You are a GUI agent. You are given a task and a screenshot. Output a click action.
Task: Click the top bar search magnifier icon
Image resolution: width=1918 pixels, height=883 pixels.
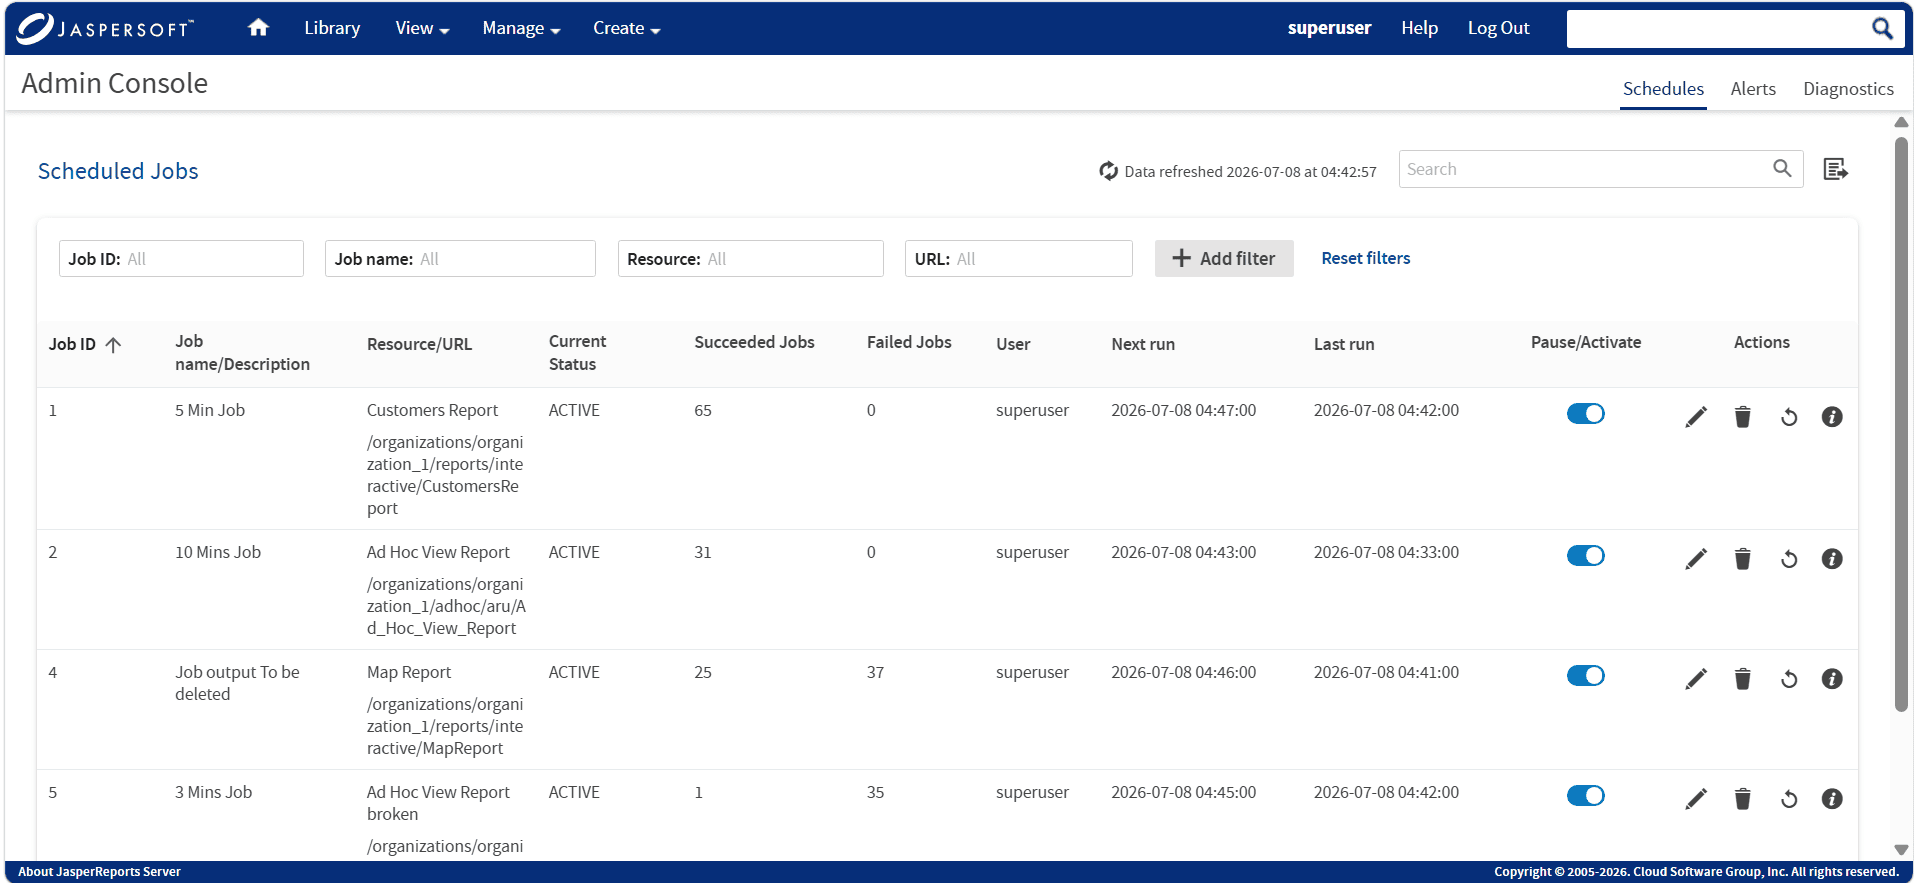pos(1882,29)
